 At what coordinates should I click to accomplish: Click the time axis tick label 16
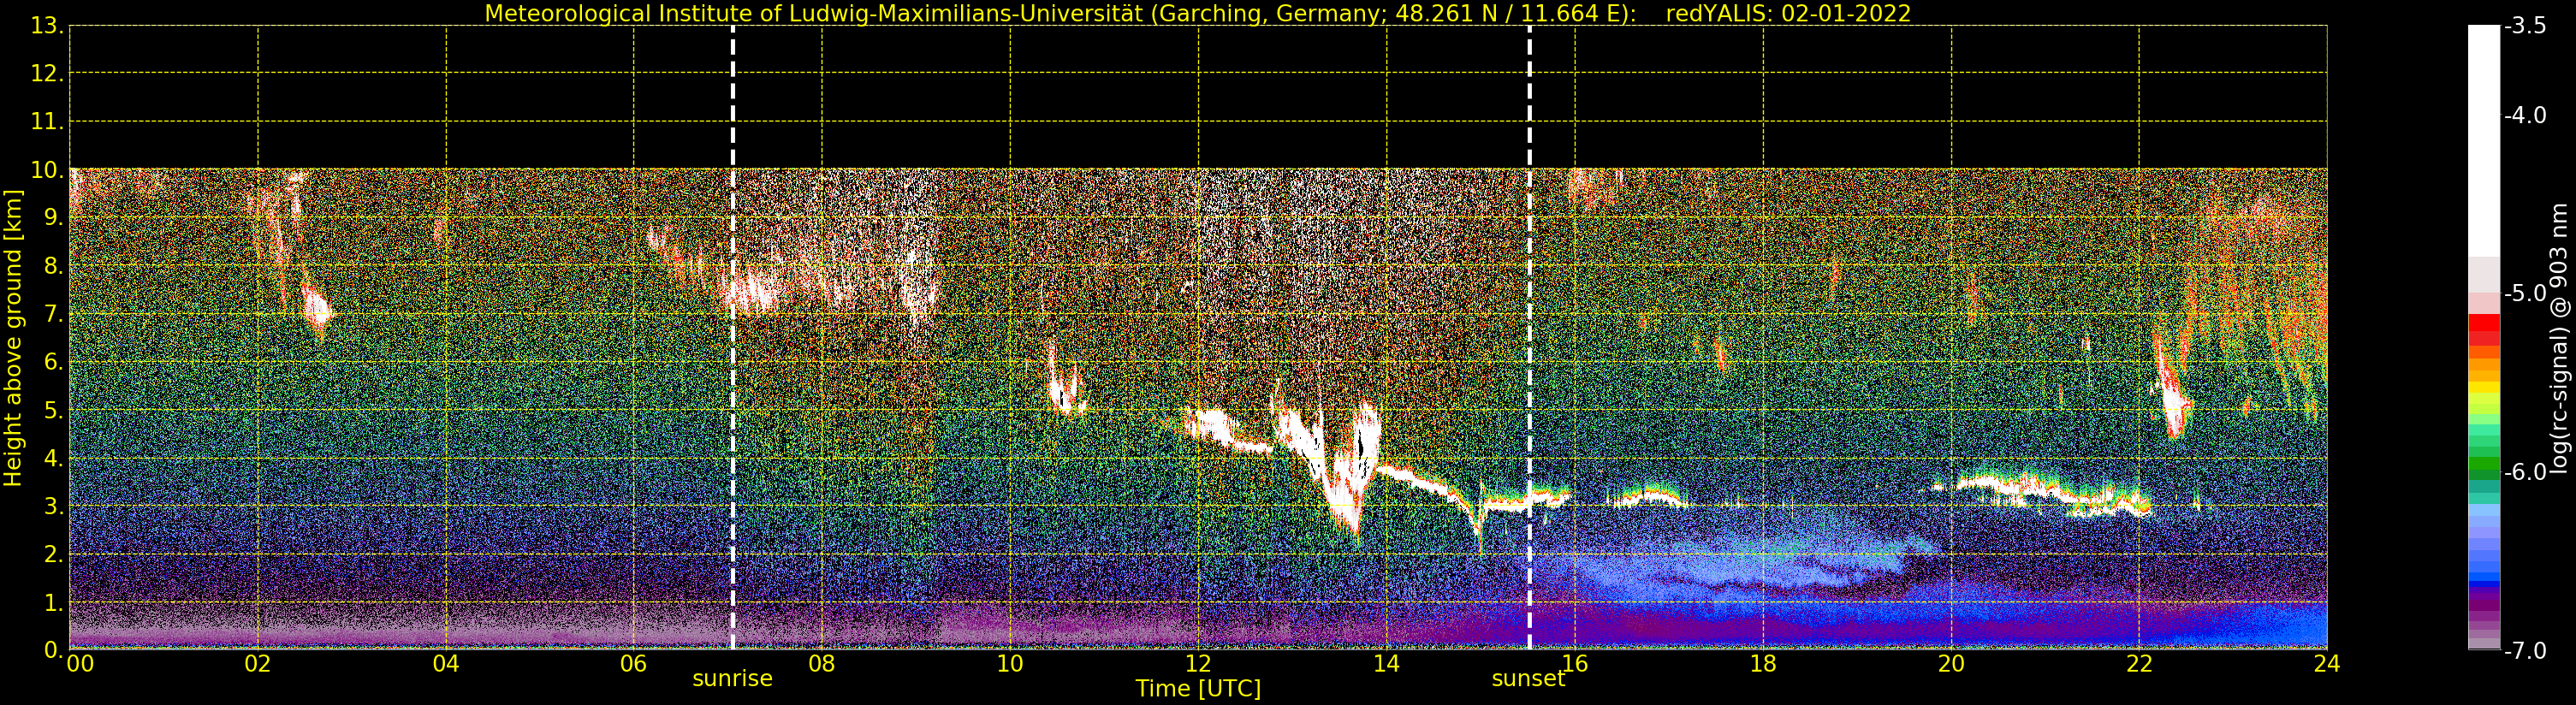(1575, 664)
